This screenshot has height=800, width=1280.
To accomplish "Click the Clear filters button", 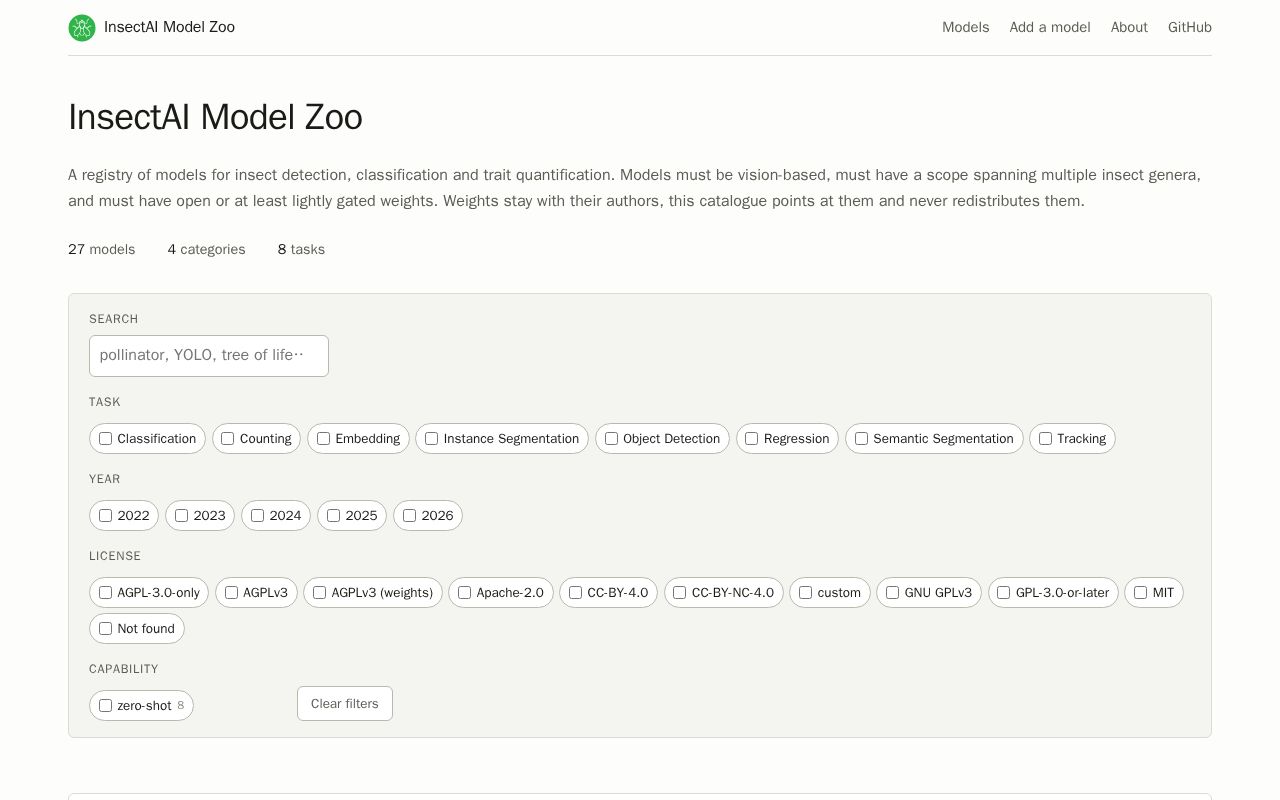I will coord(345,704).
